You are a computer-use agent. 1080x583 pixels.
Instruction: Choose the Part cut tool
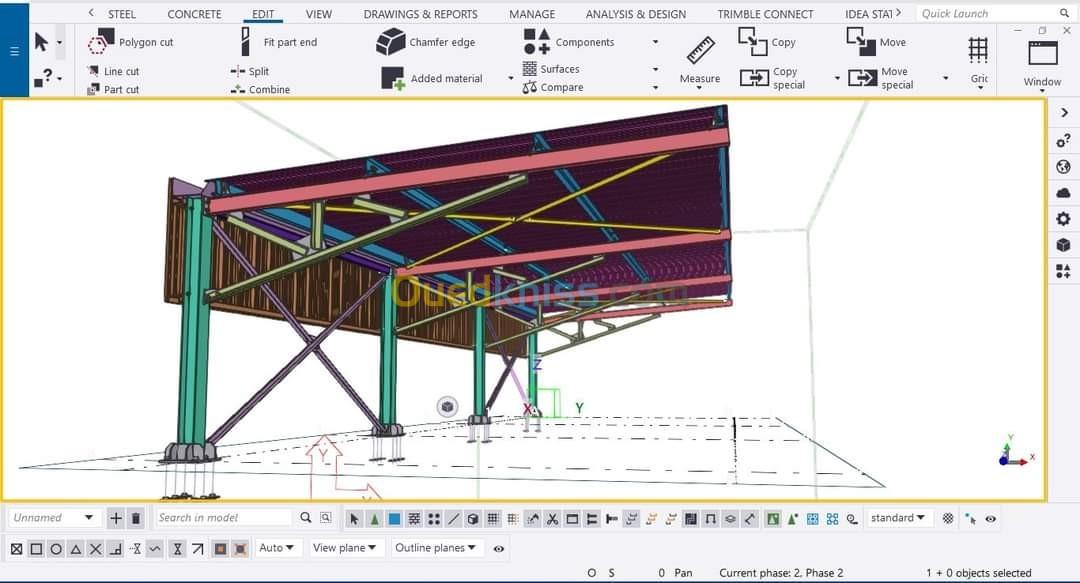pos(114,90)
